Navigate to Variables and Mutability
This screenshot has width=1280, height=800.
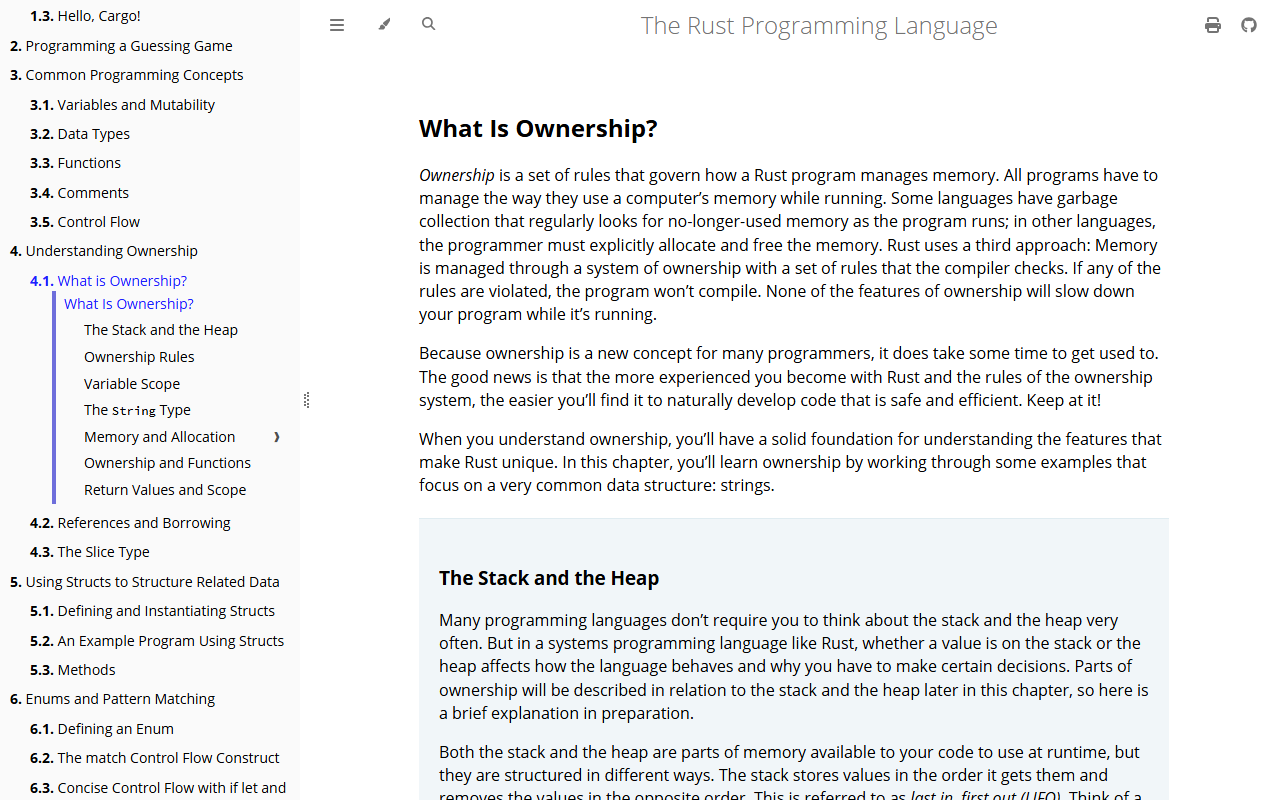[122, 105]
